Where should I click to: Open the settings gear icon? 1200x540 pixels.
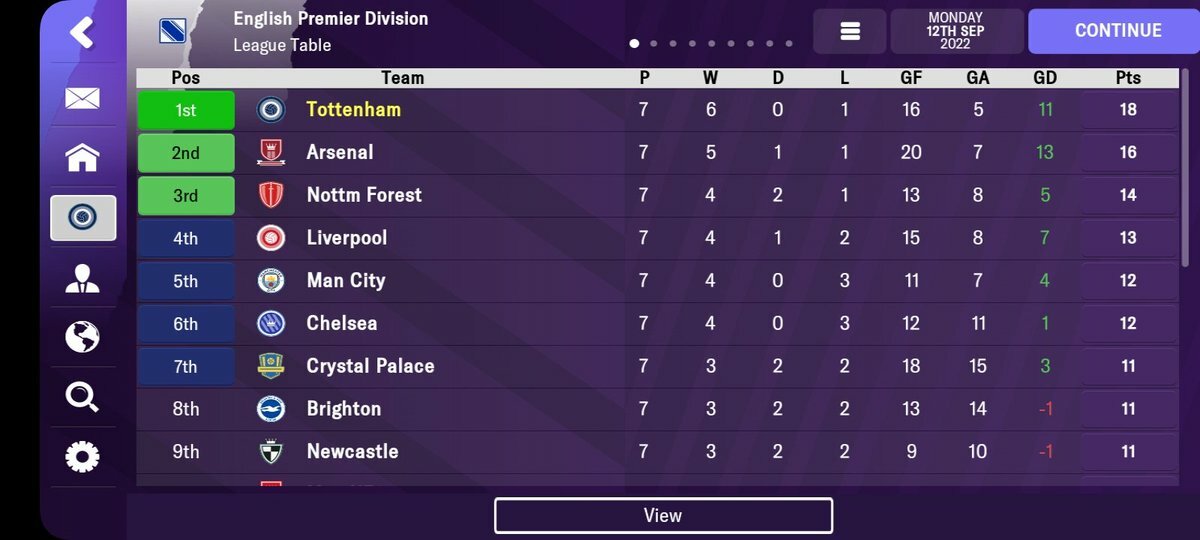(83, 457)
